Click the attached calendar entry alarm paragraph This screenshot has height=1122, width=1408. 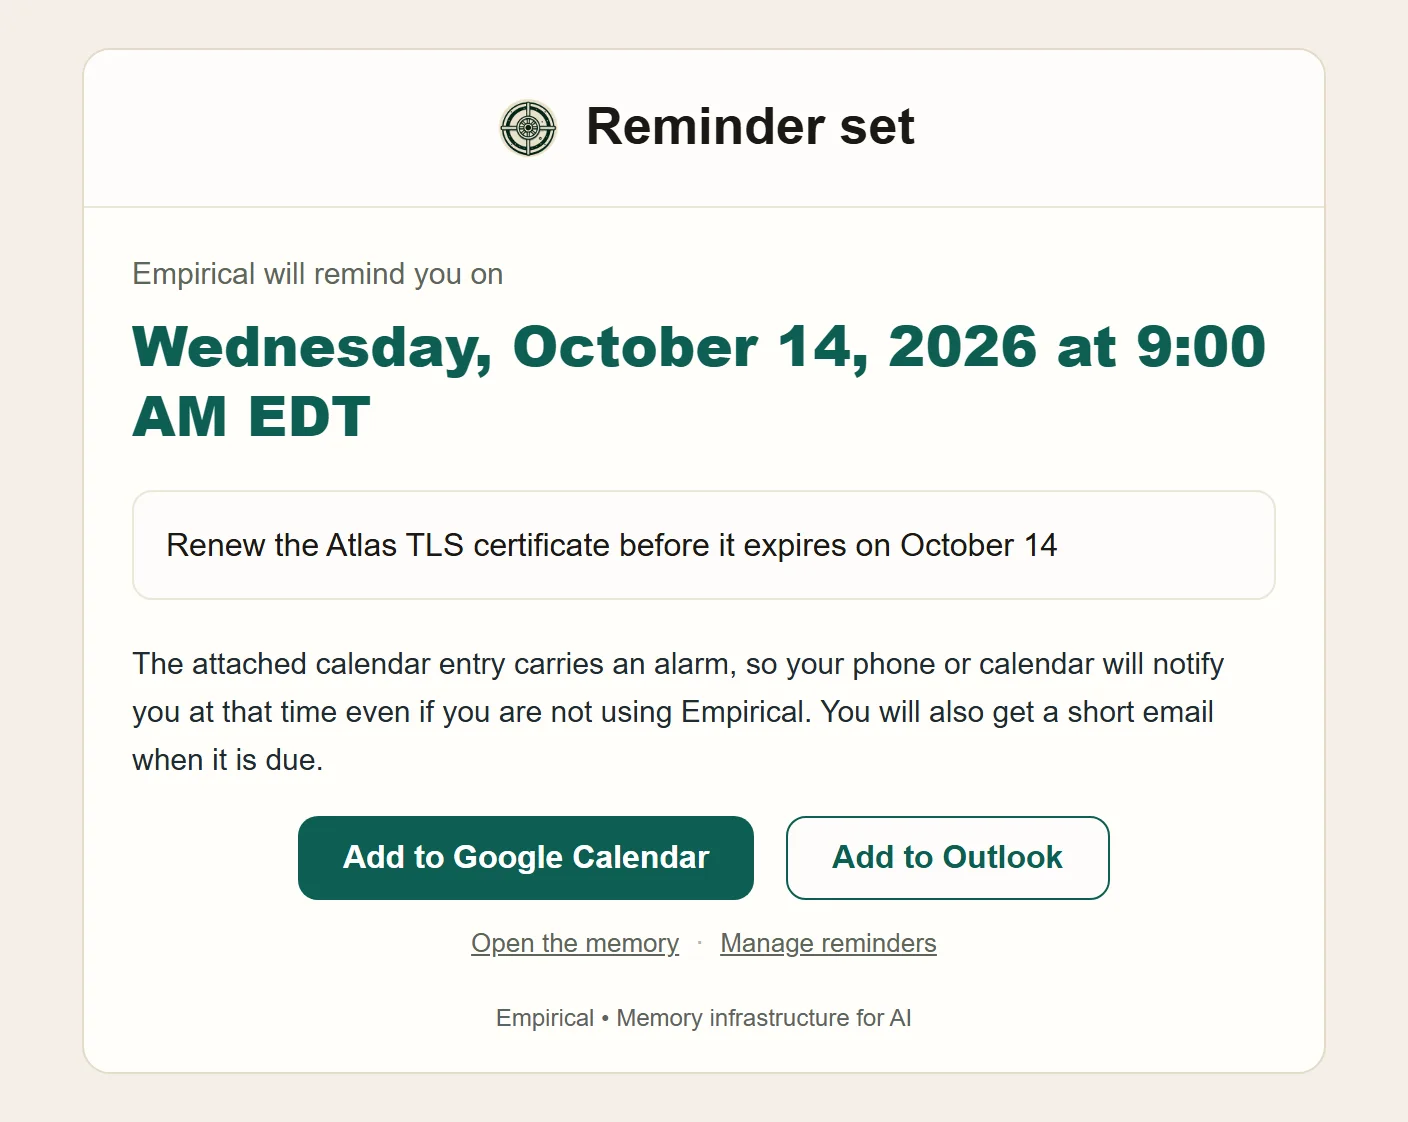(x=680, y=712)
